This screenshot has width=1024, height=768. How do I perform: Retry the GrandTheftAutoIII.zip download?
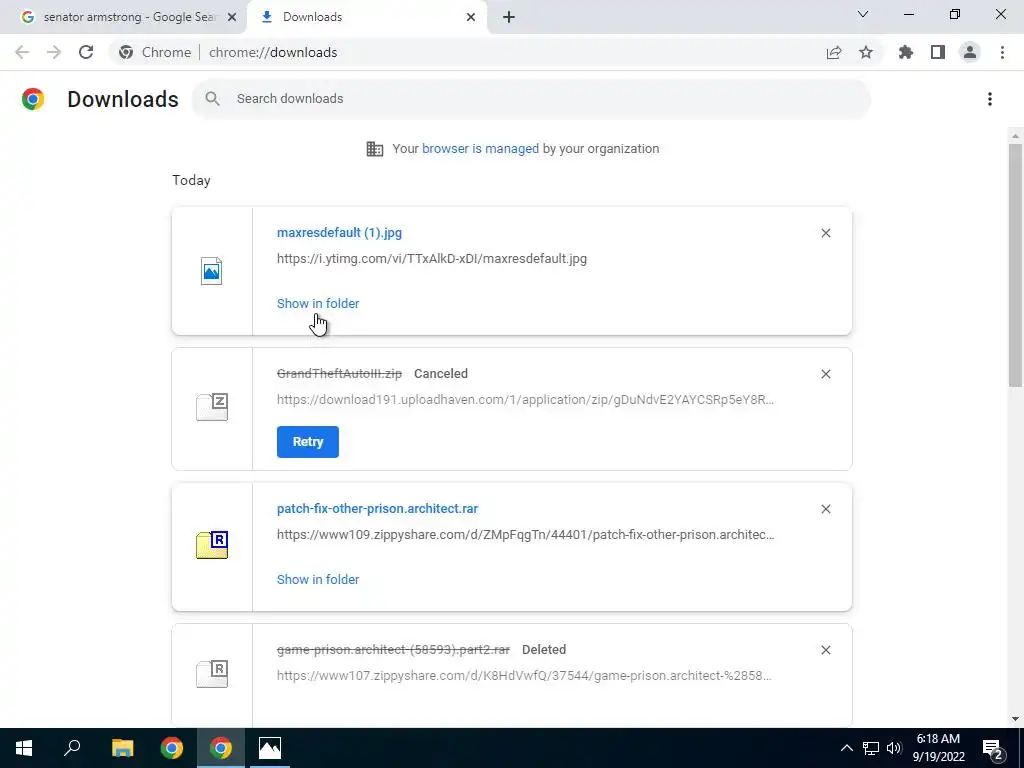[x=308, y=442]
